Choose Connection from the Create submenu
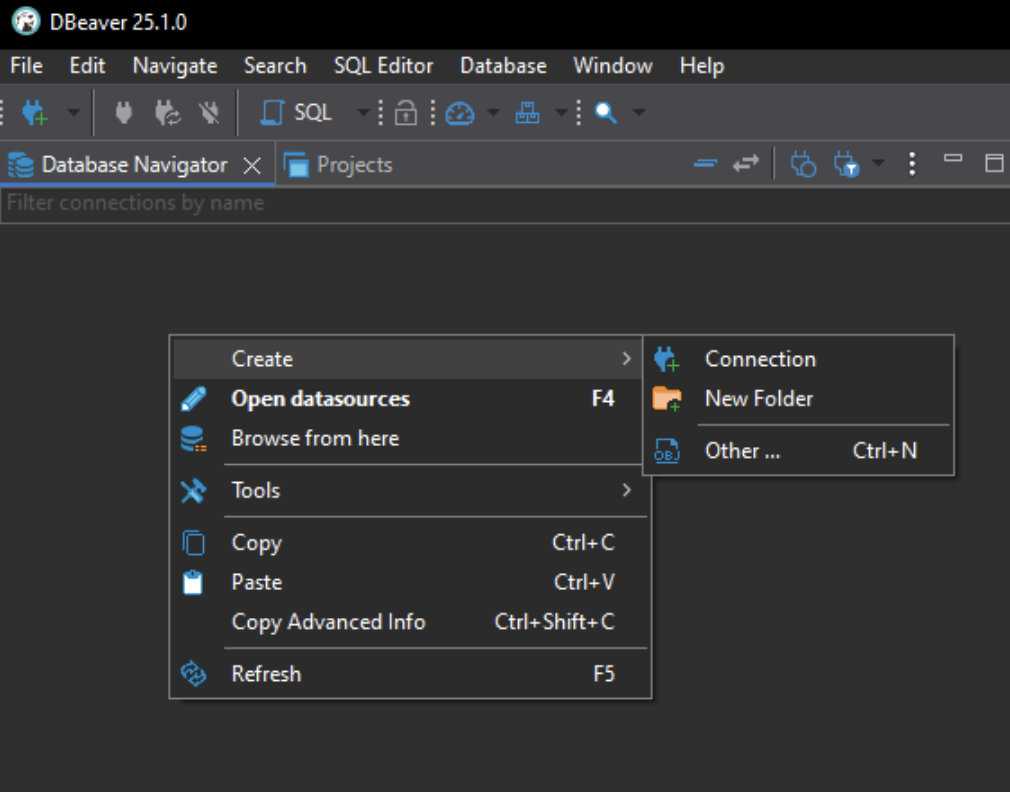This screenshot has width=1010, height=792. (x=799, y=359)
